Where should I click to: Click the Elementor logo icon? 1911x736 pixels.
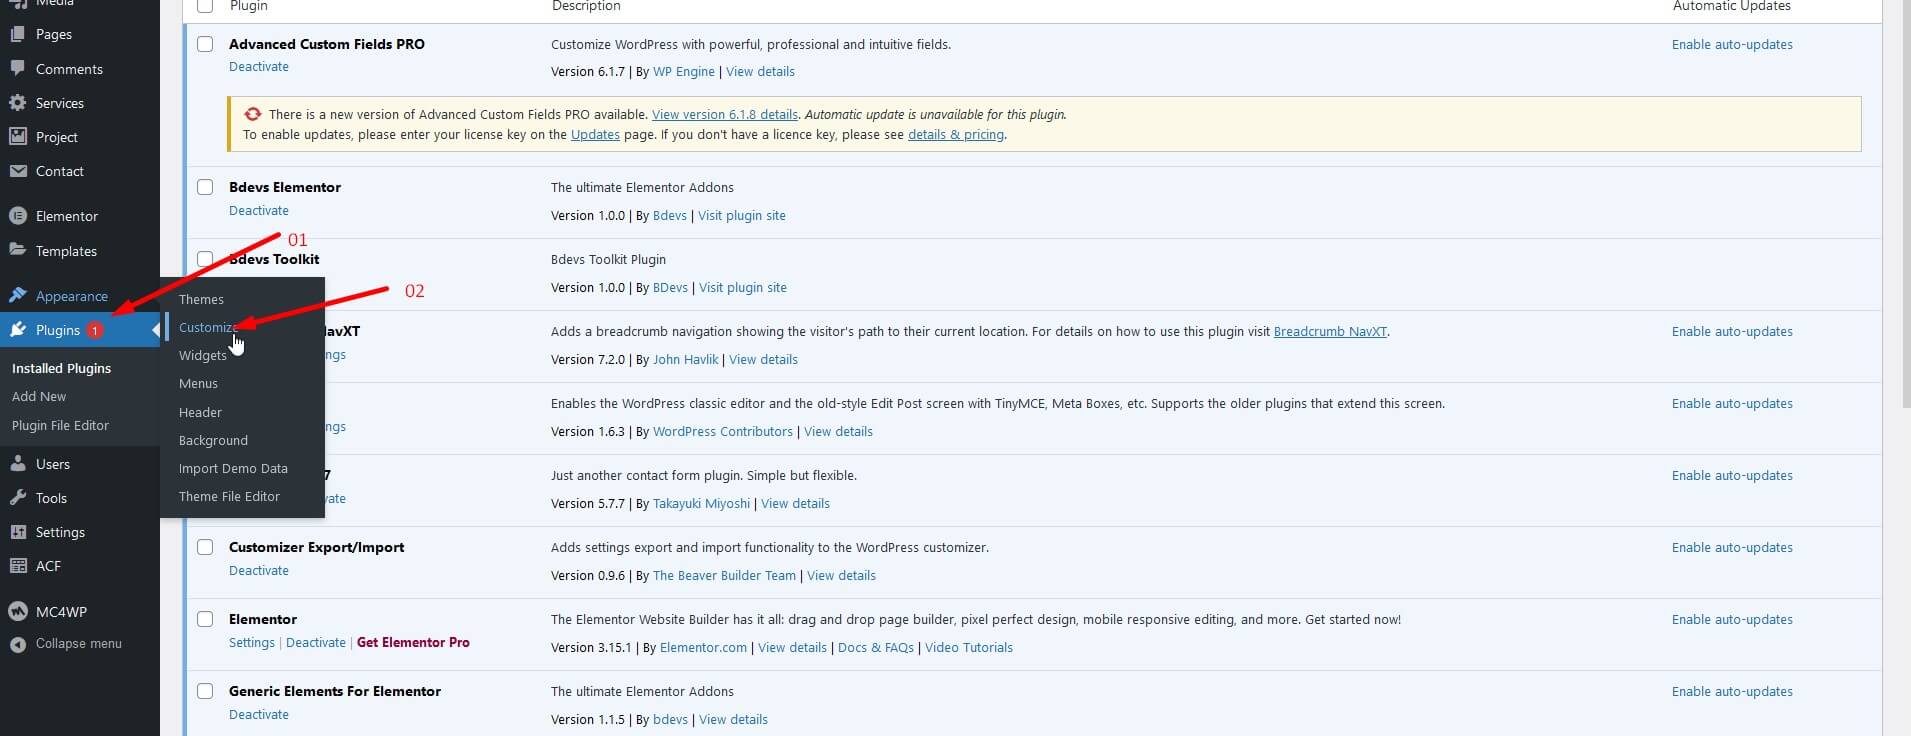[17, 216]
